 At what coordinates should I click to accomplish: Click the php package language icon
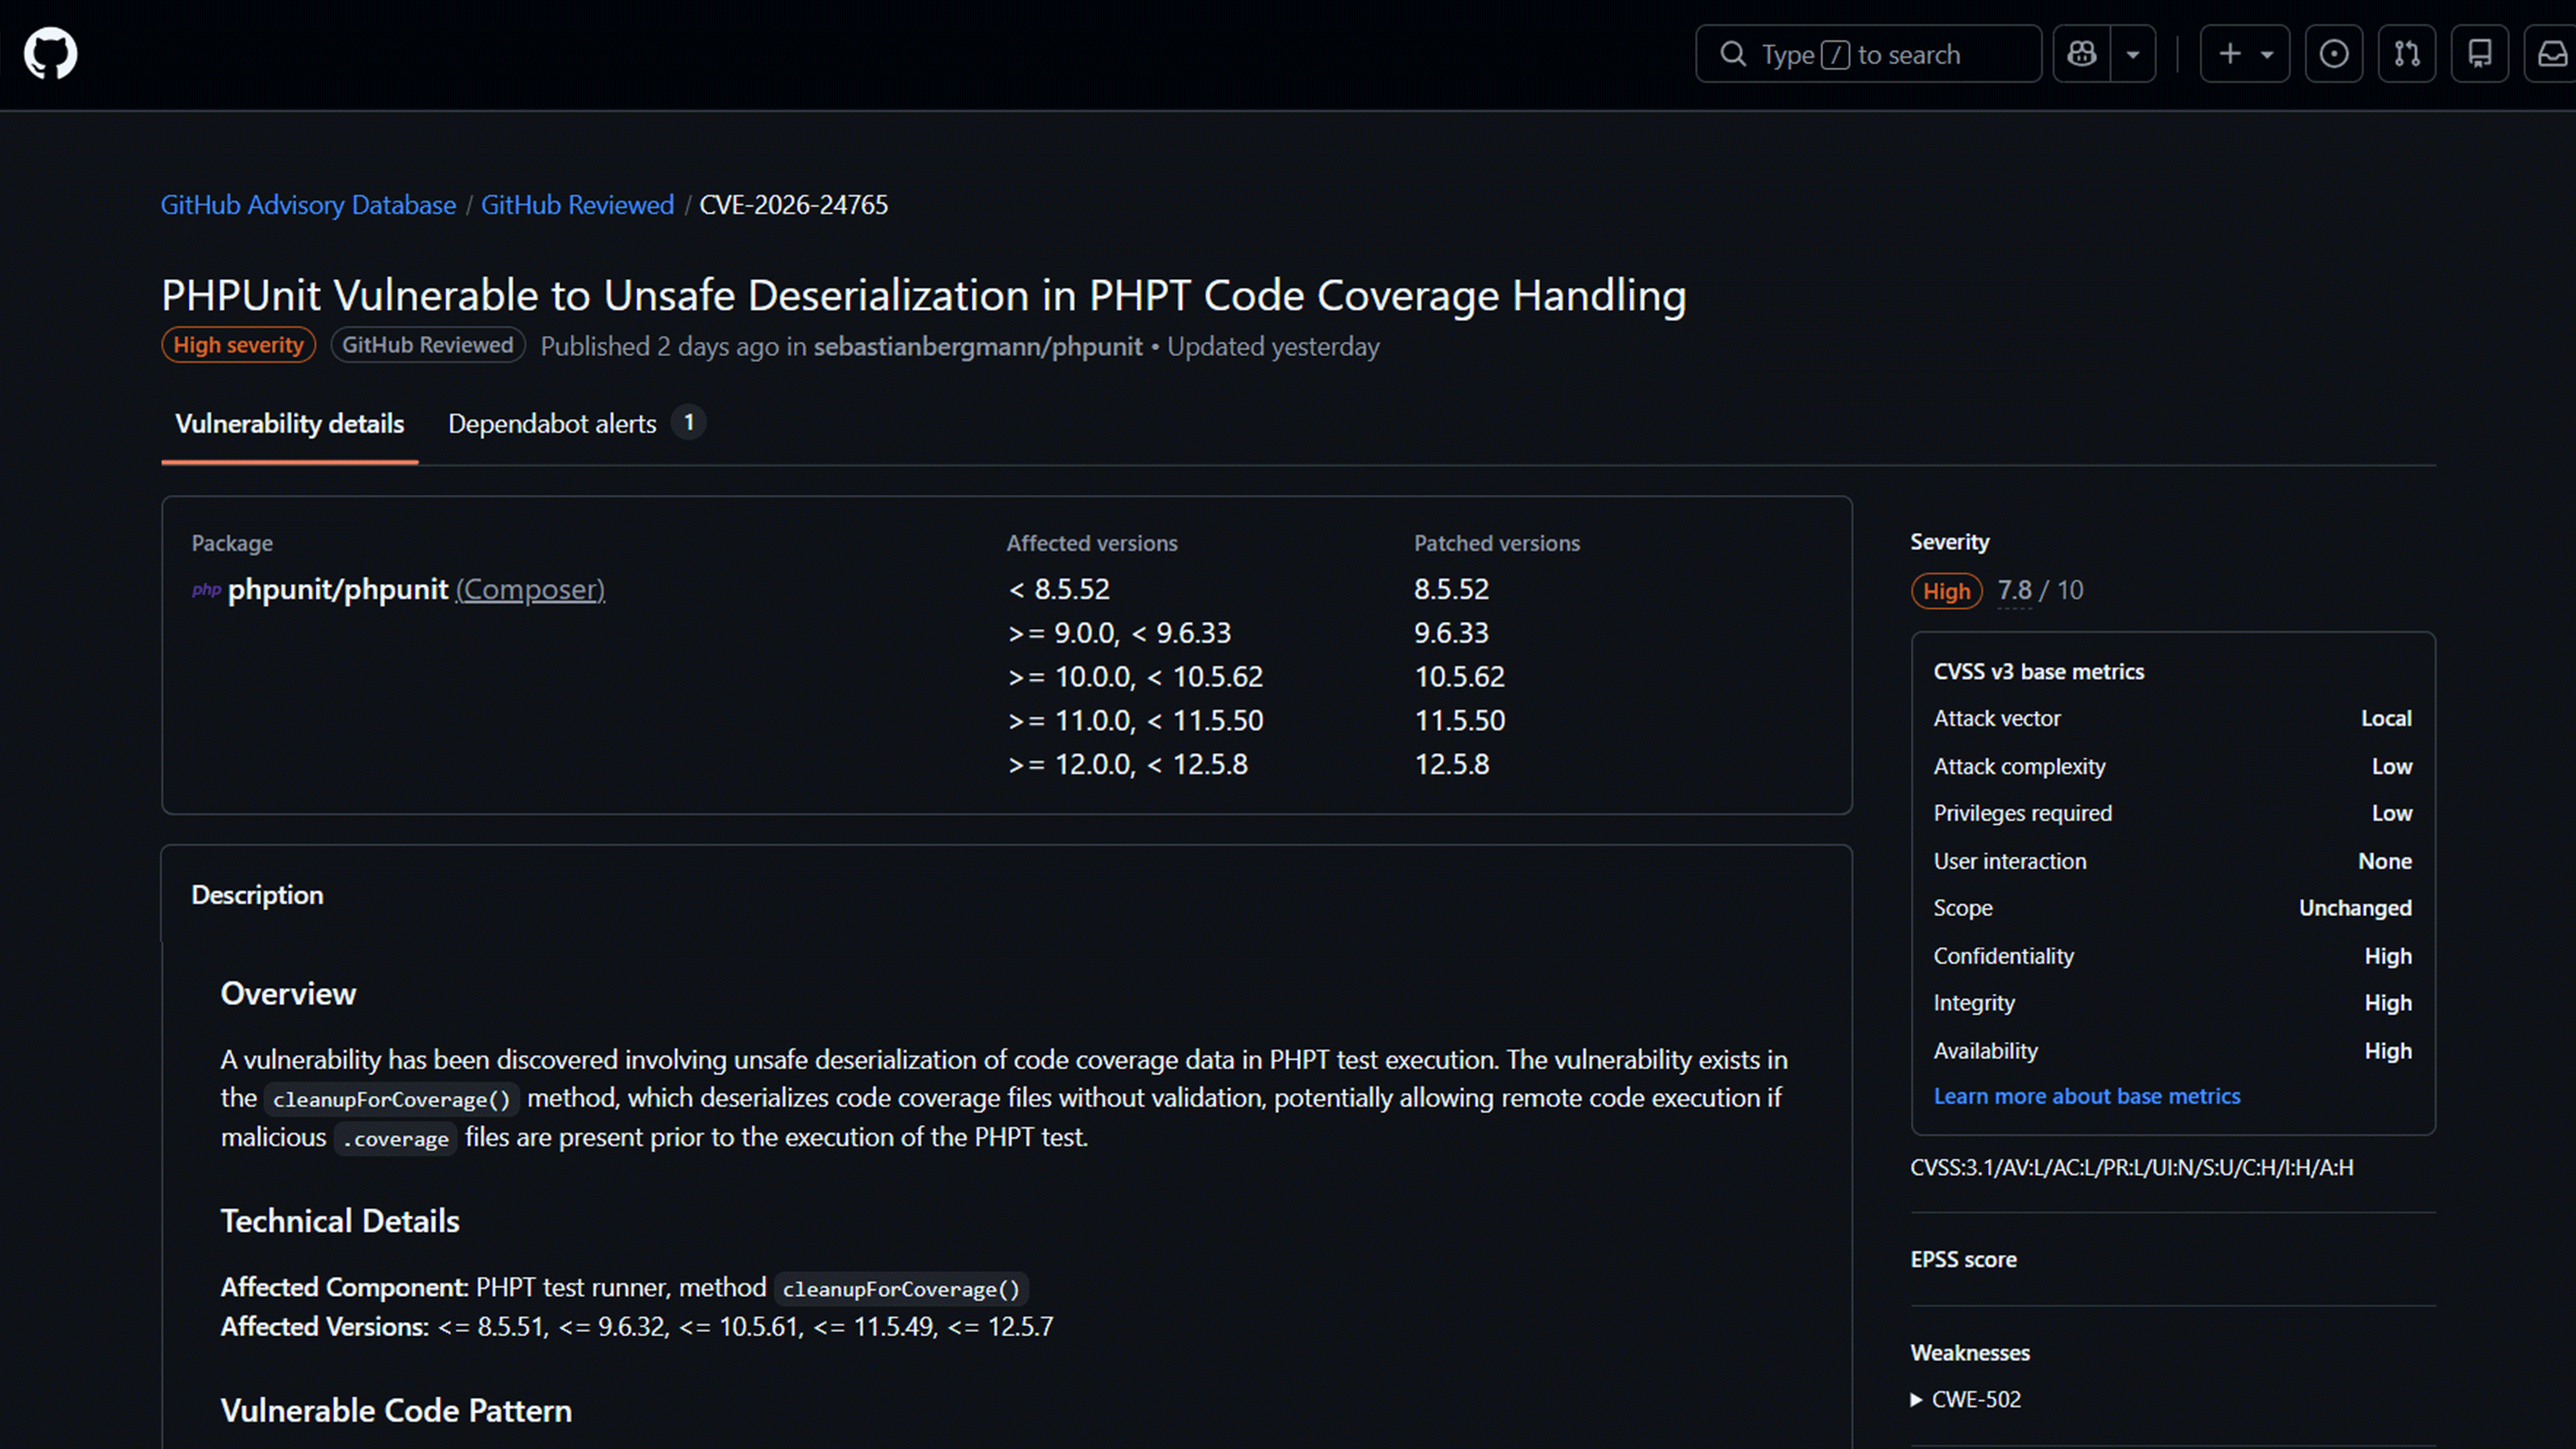click(205, 591)
